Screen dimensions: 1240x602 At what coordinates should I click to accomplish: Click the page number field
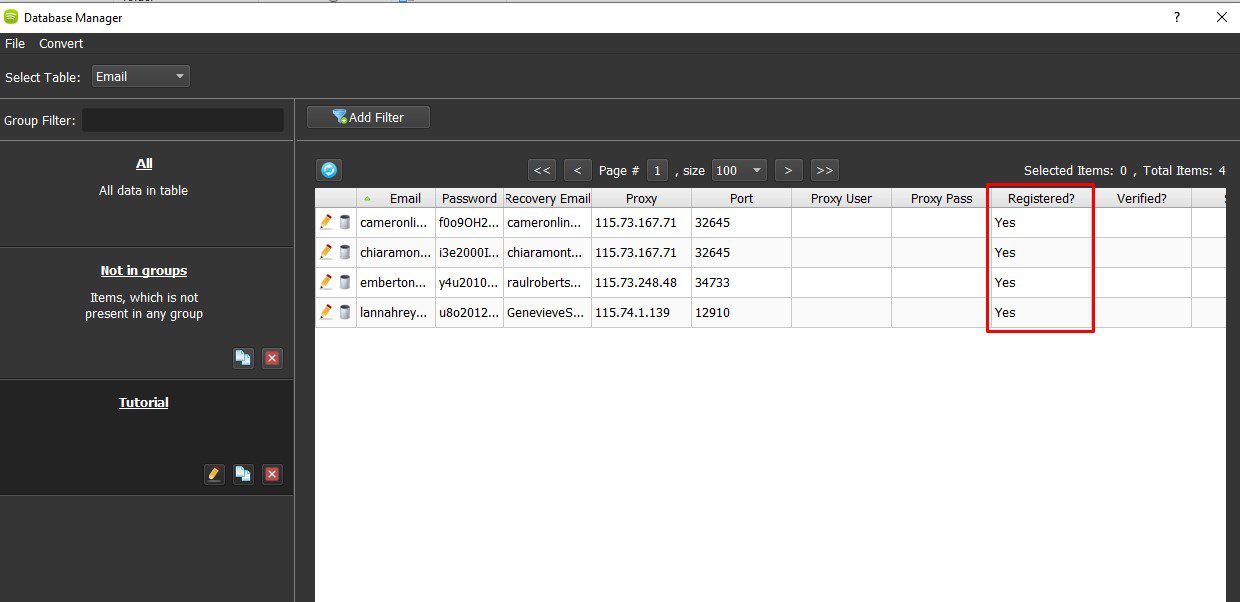coord(657,170)
